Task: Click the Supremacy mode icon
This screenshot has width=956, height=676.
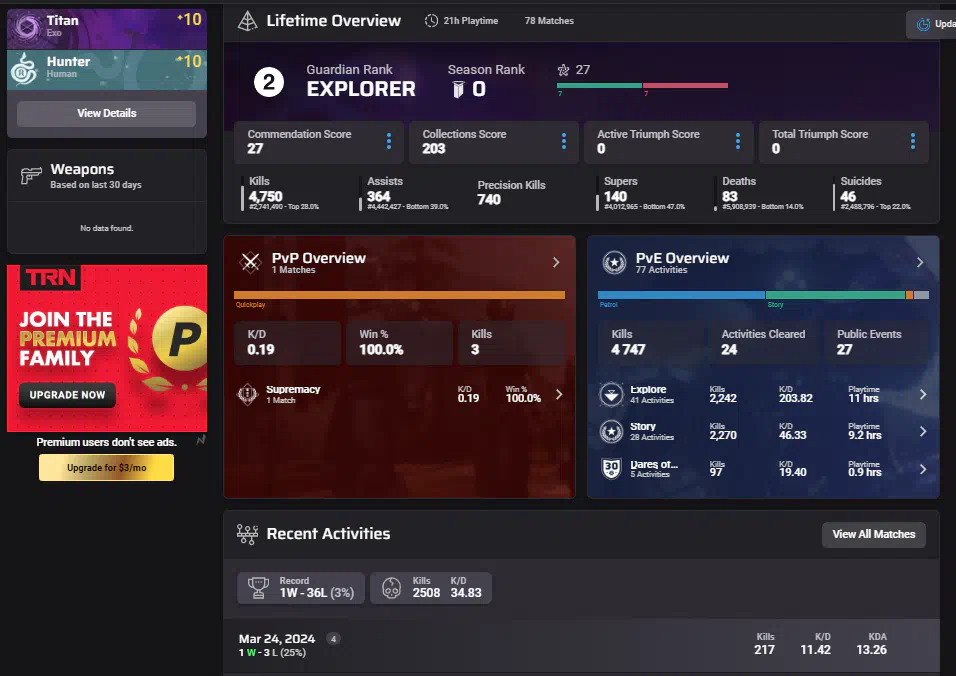Action: [246, 394]
